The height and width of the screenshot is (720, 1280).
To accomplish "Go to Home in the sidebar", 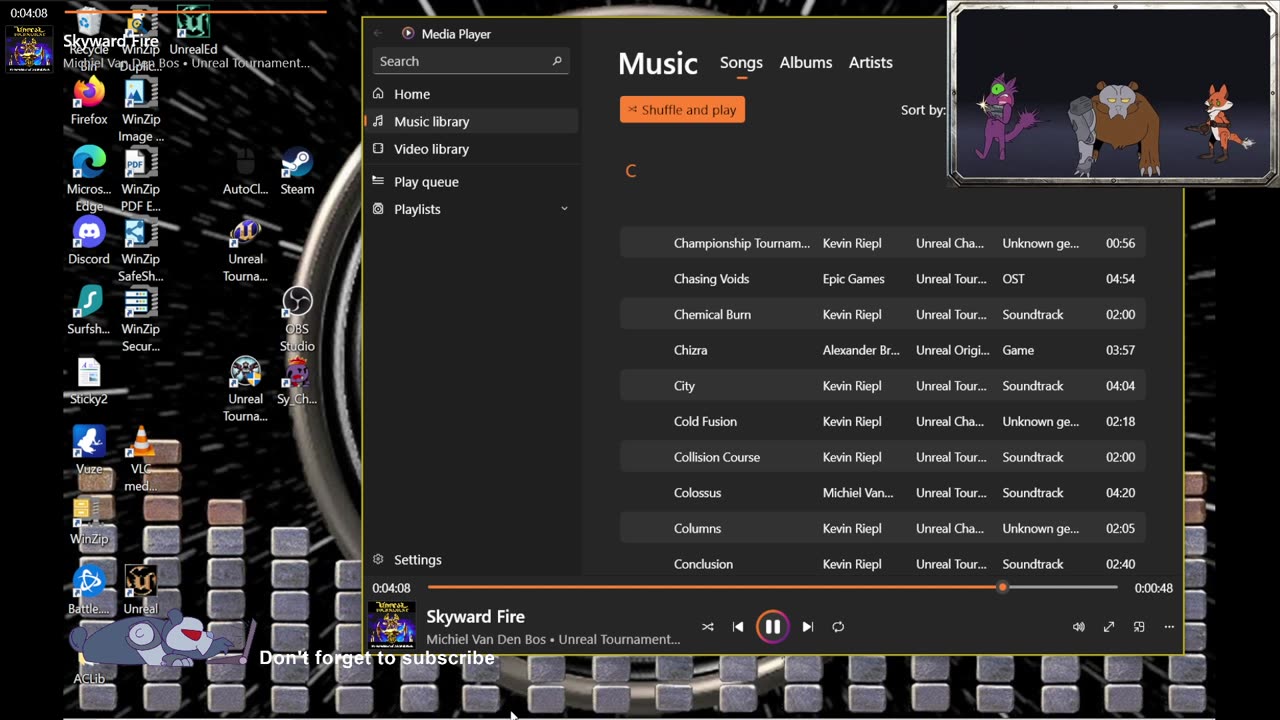I will (x=472, y=94).
